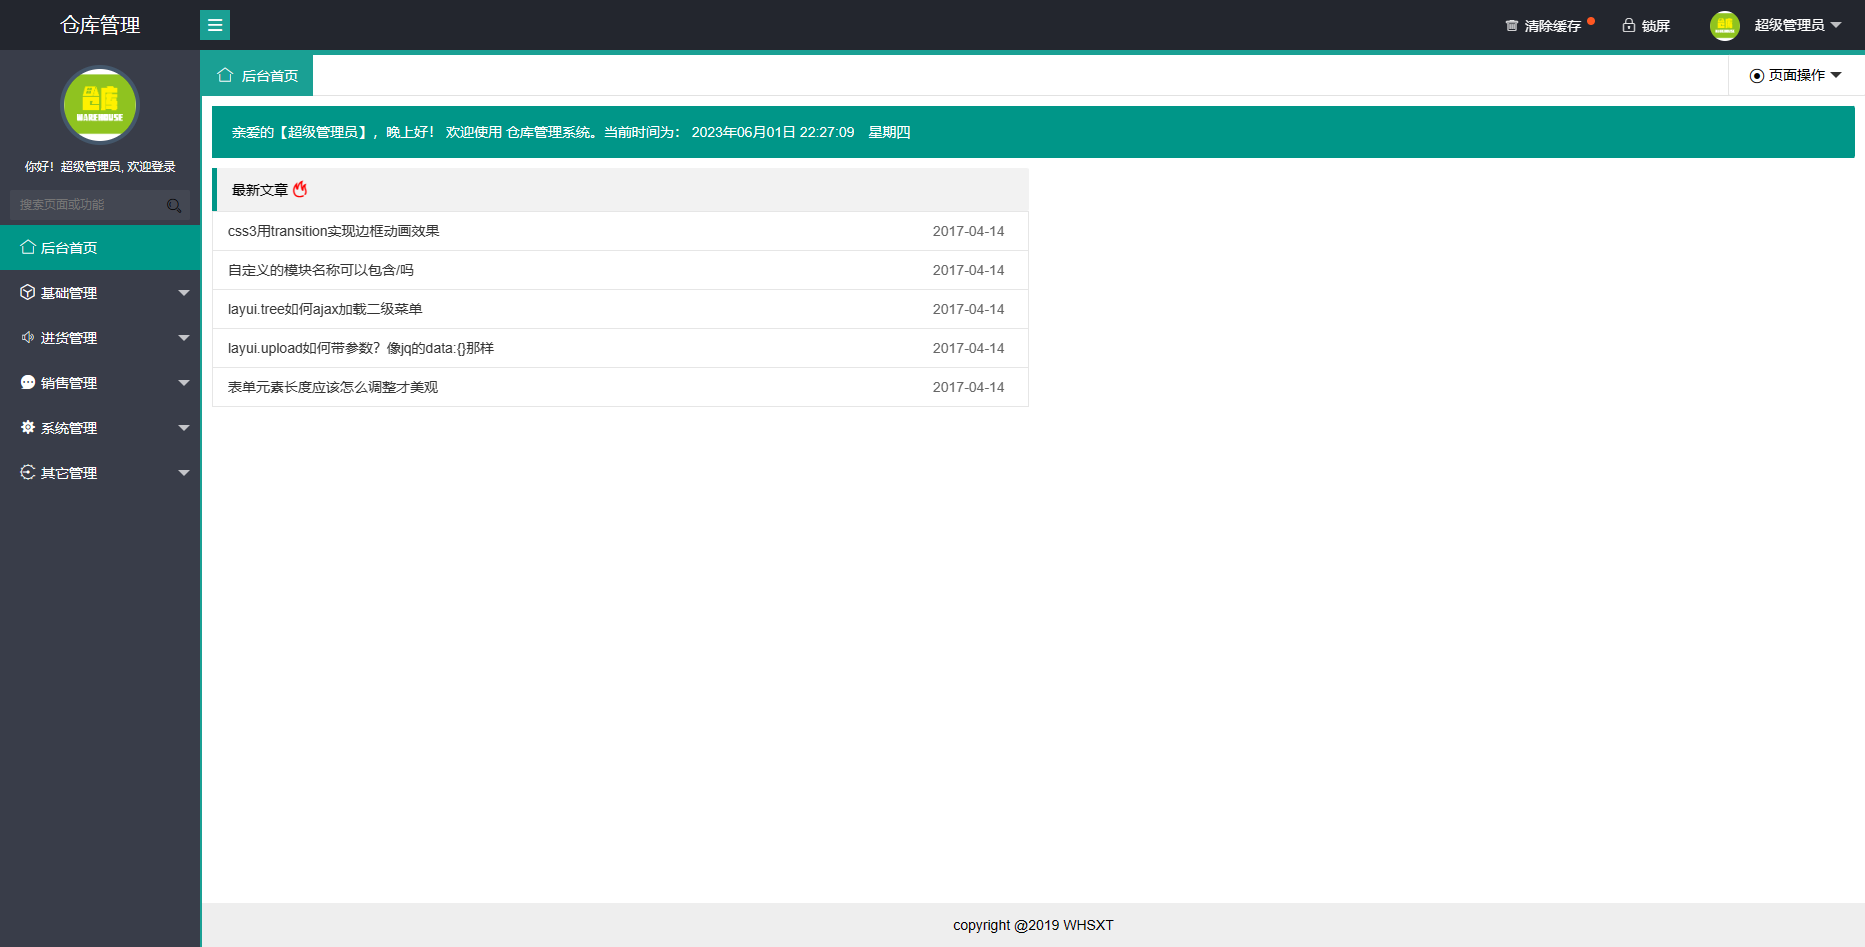Image resolution: width=1865 pixels, height=947 pixels.
Task: Open the 超级管理员 user dropdown
Action: [1797, 26]
